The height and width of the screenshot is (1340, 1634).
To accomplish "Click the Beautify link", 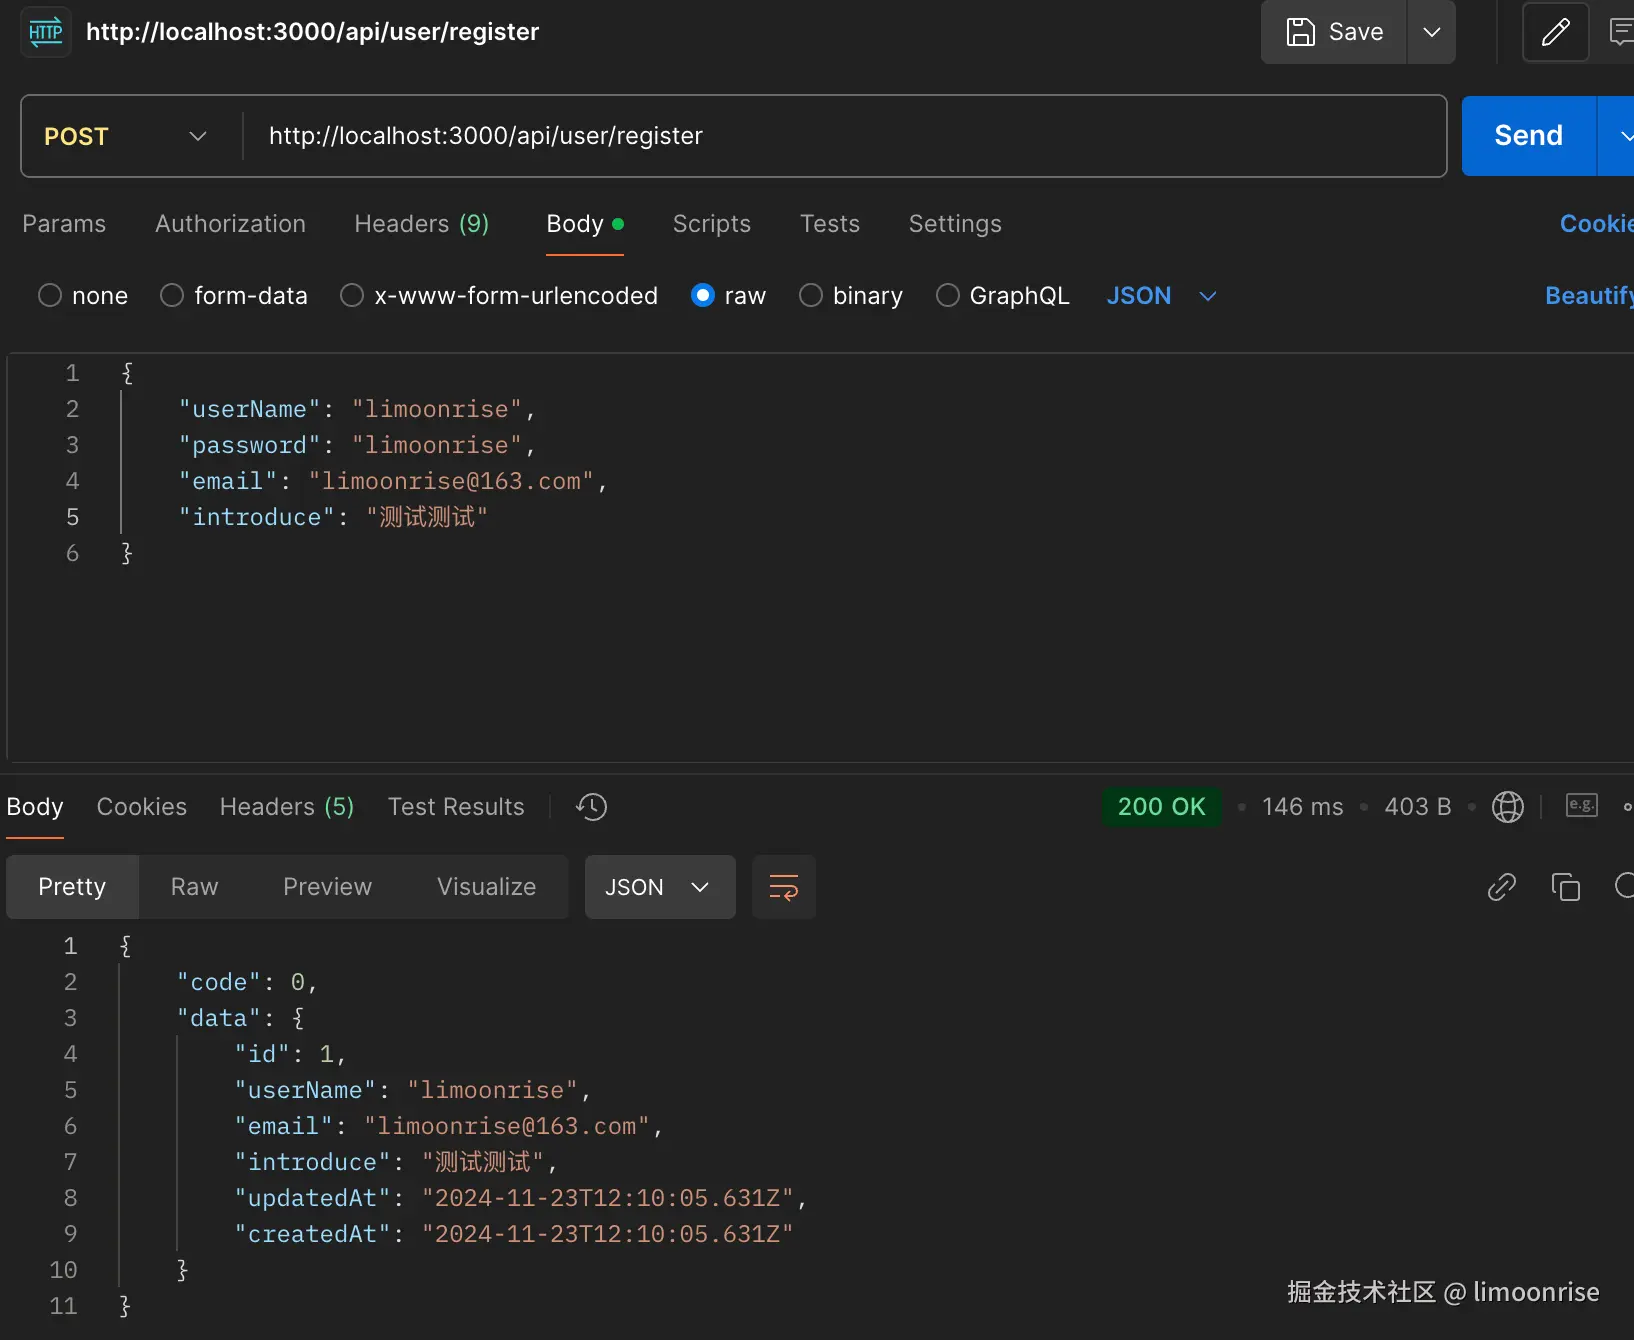I will click(x=1588, y=296).
